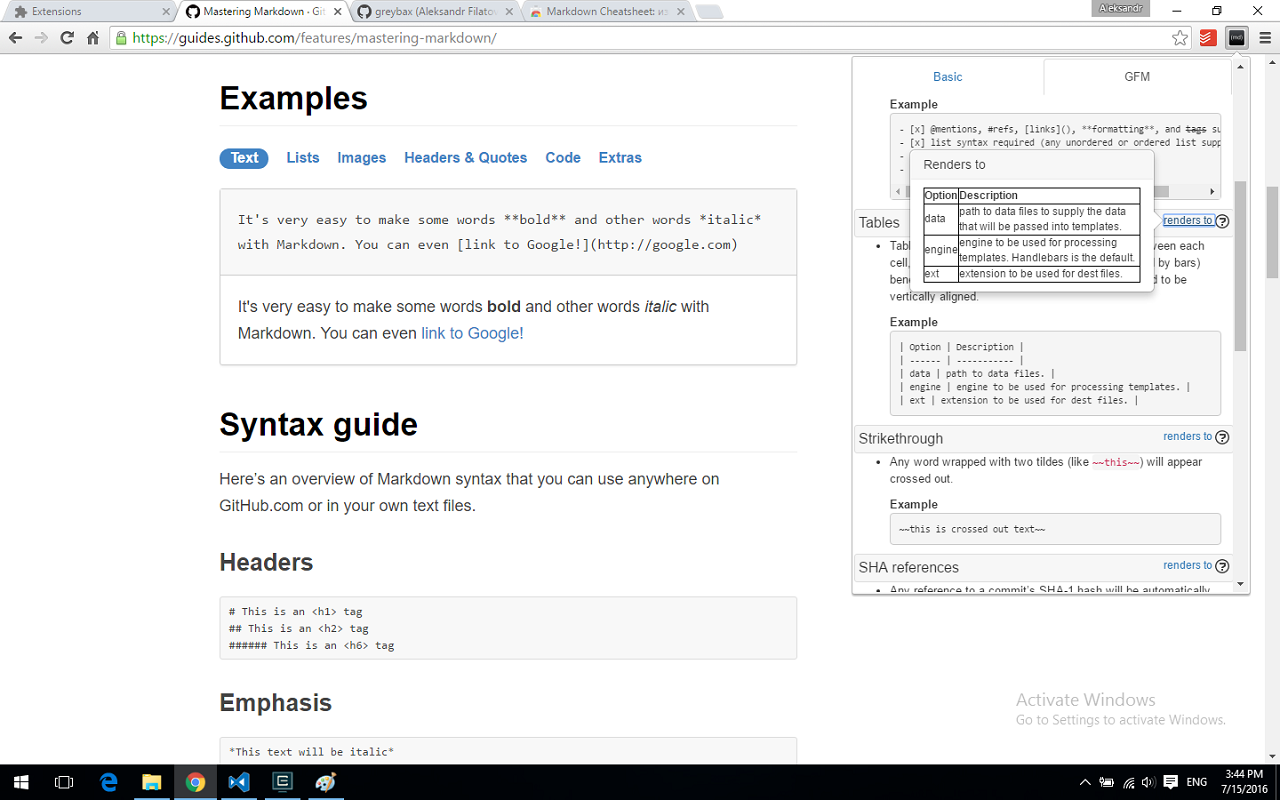Click 'renders to' link for Strikethrough
Viewport: 1280px width, 800px height.
1188,437
